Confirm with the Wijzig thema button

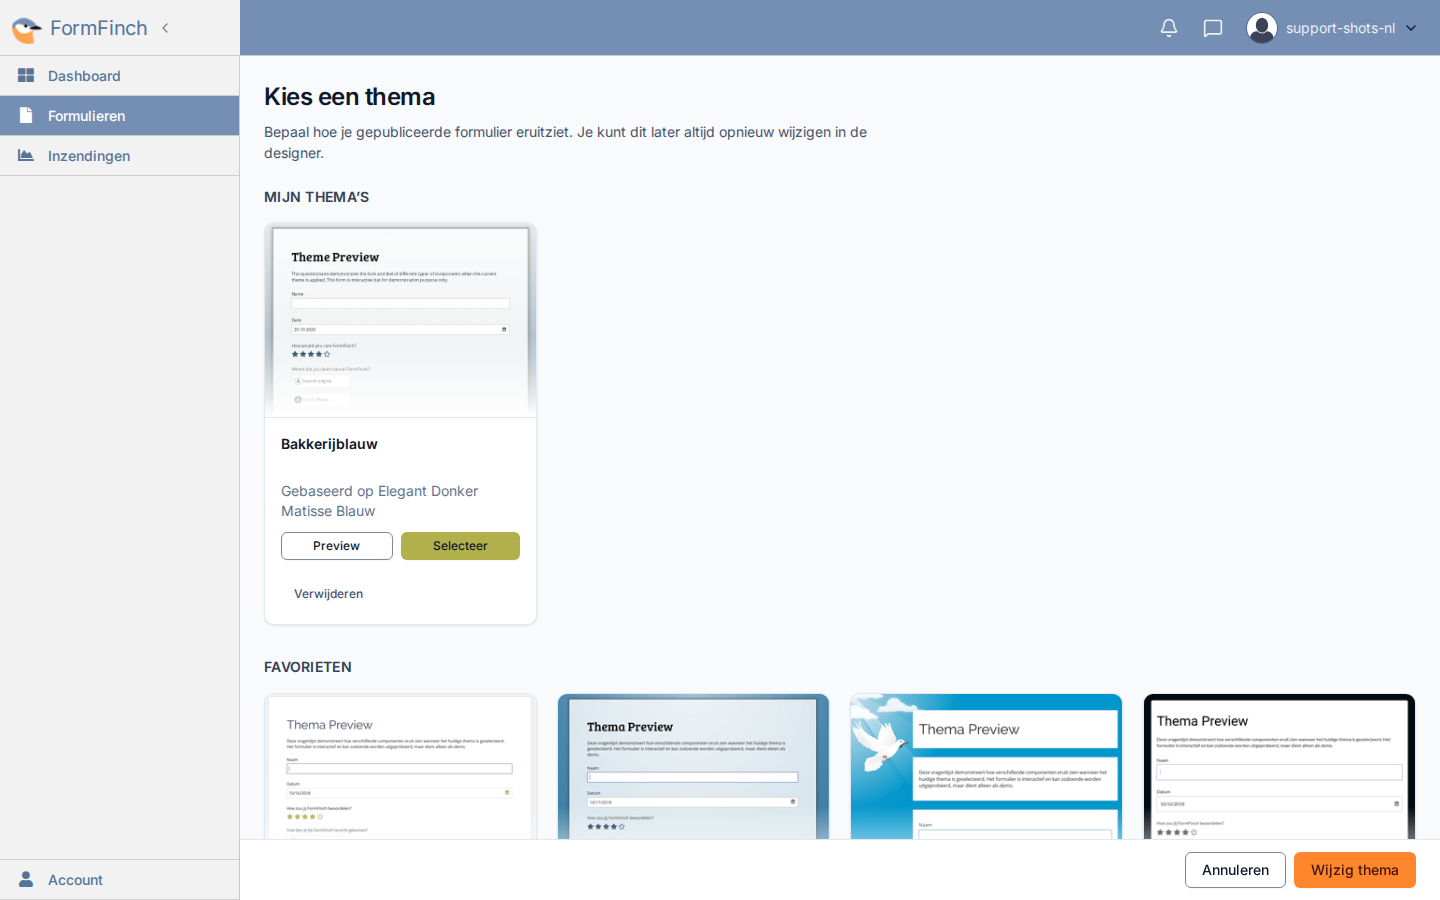[1354, 870]
